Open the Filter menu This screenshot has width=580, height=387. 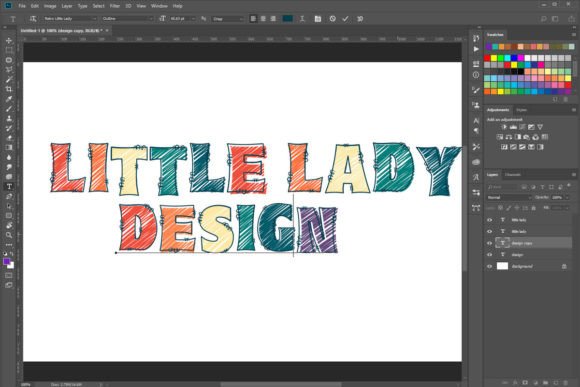click(115, 6)
